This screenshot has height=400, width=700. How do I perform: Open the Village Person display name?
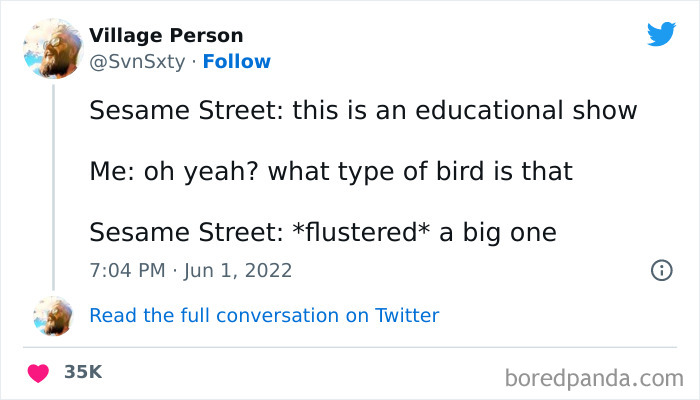166,36
